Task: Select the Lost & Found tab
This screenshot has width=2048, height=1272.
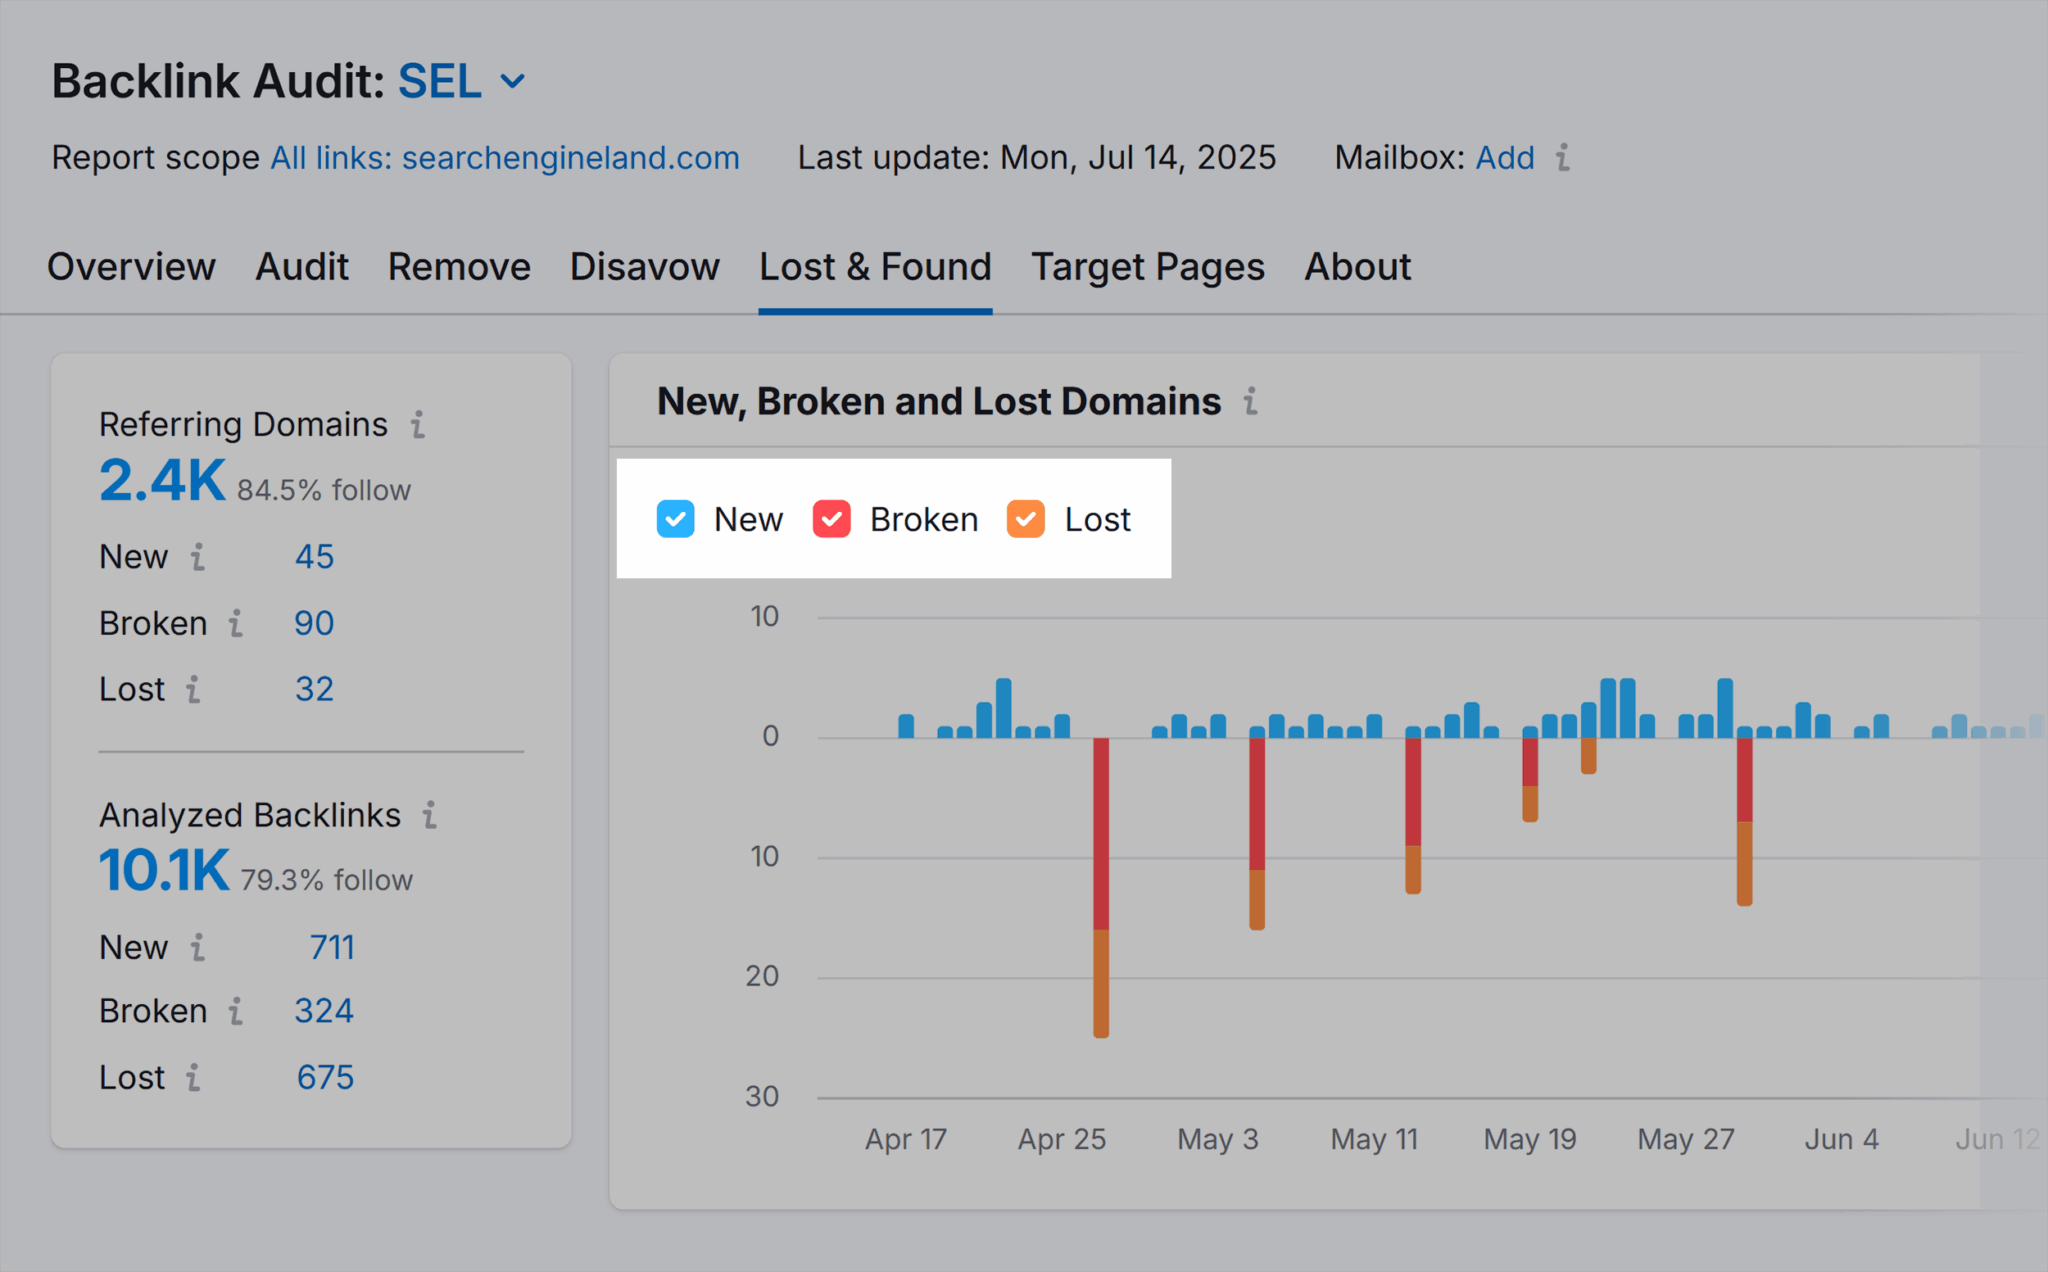Action: pos(875,267)
